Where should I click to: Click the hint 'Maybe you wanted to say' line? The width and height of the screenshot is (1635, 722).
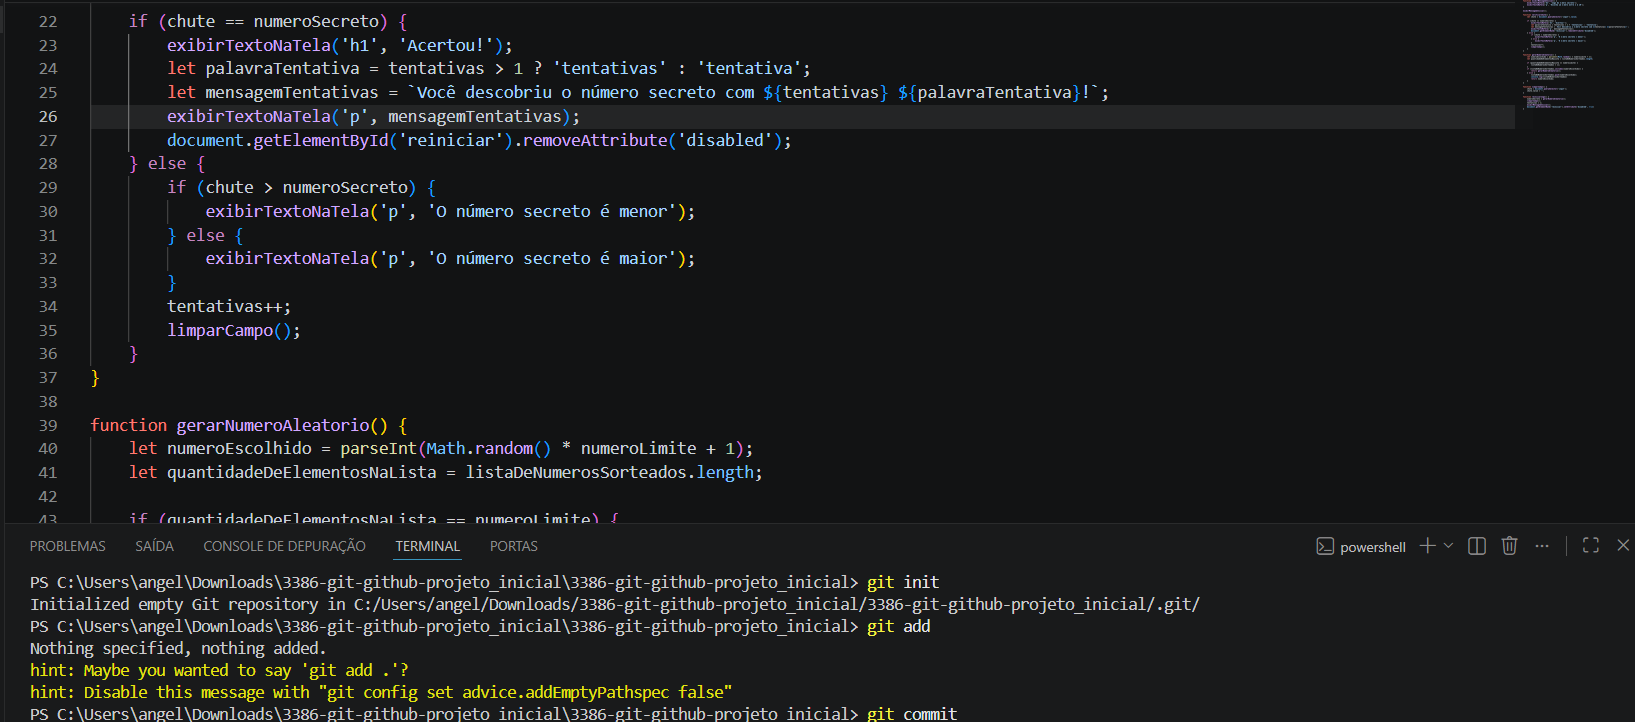pos(219,670)
